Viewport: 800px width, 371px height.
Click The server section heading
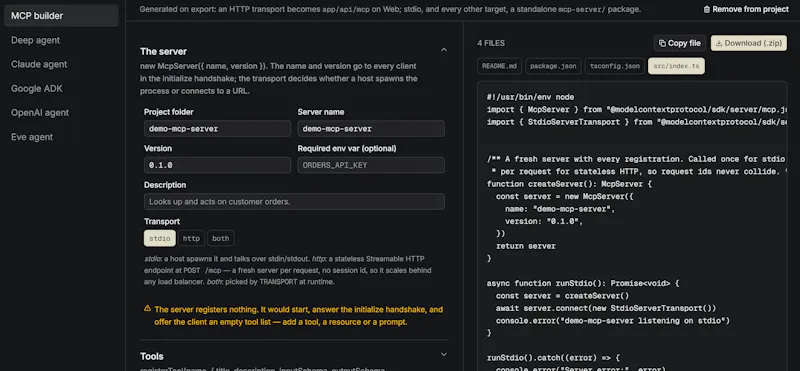point(163,52)
